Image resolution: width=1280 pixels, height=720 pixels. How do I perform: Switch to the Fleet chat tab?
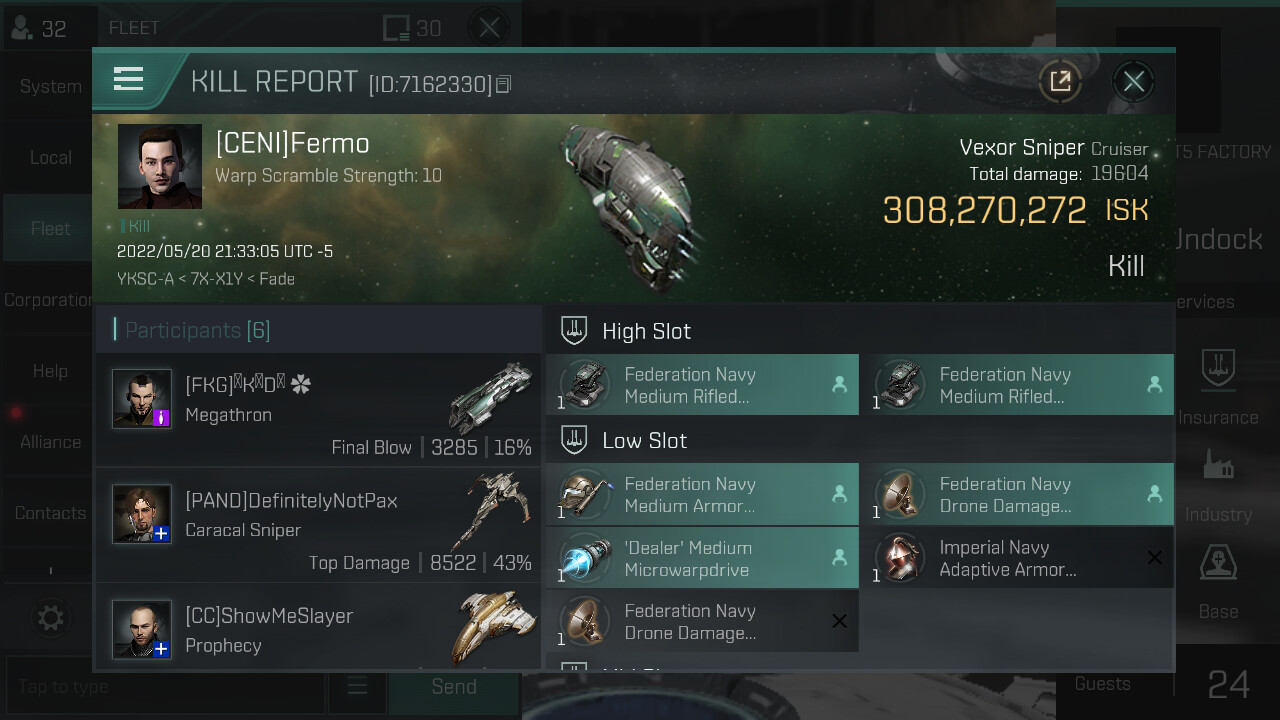50,228
